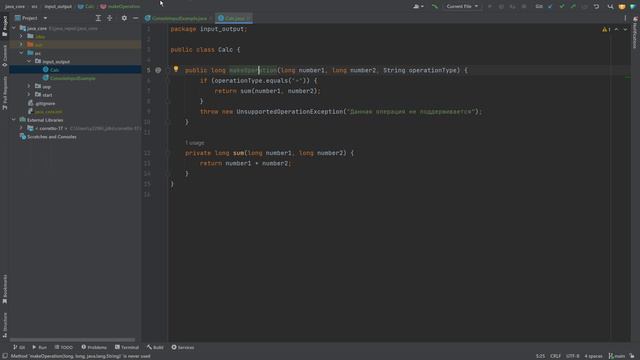Viewport: 640px width, 360px height.
Task: Click the warning indicator in editor corner
Action: point(606,29)
